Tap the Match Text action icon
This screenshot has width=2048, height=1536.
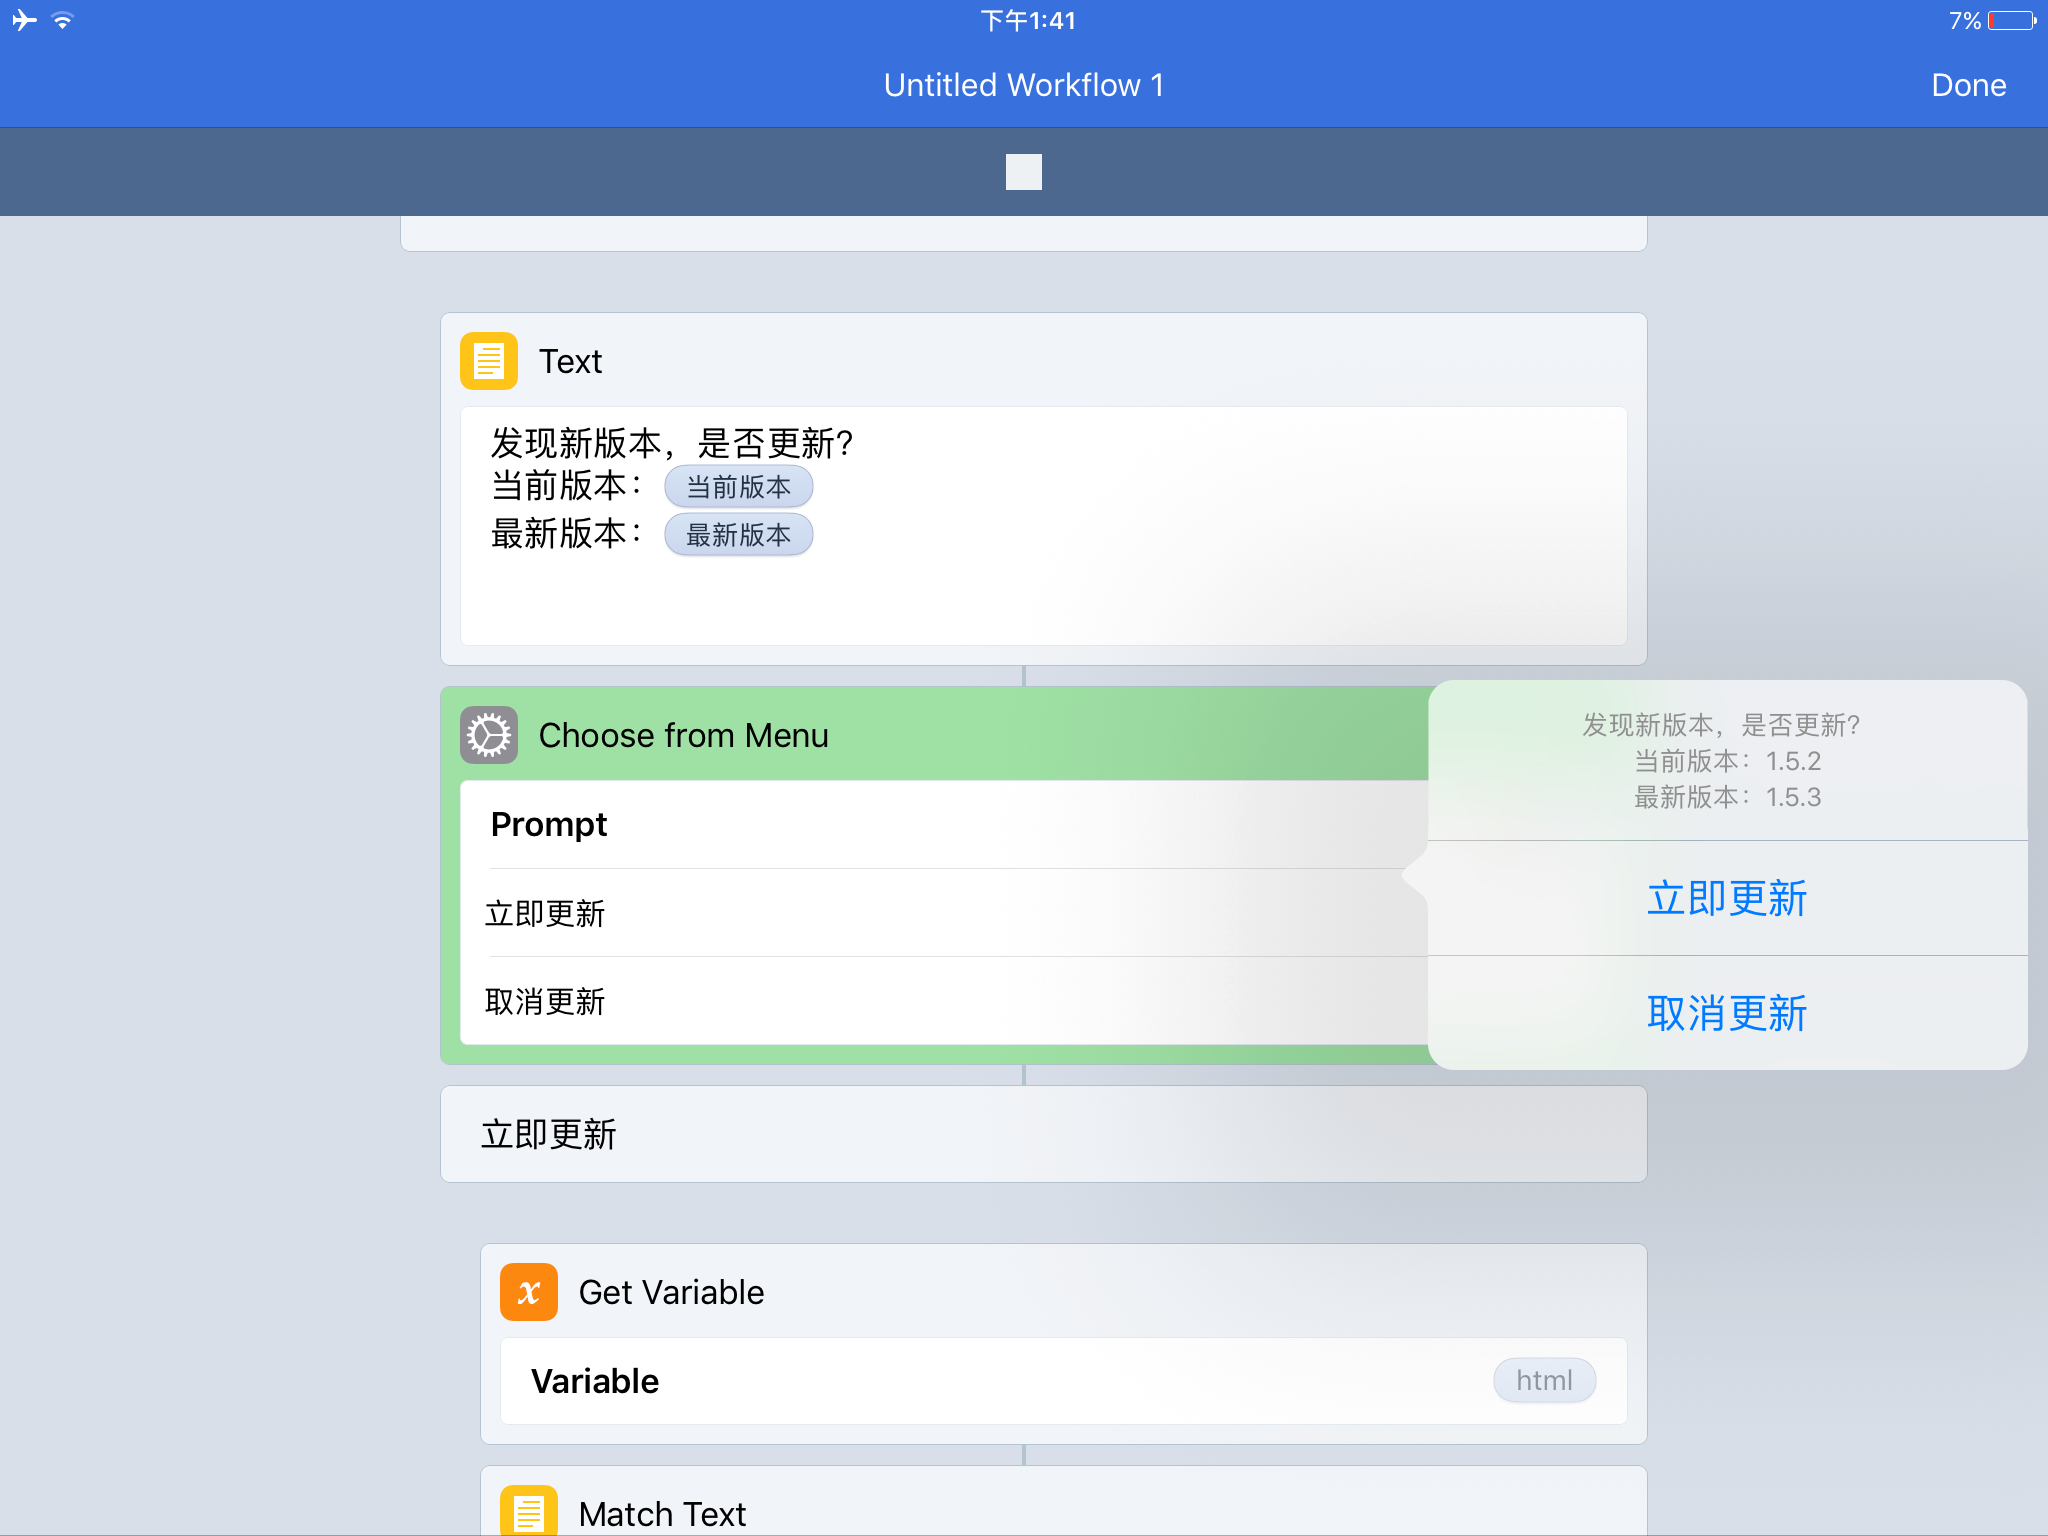[528, 1511]
